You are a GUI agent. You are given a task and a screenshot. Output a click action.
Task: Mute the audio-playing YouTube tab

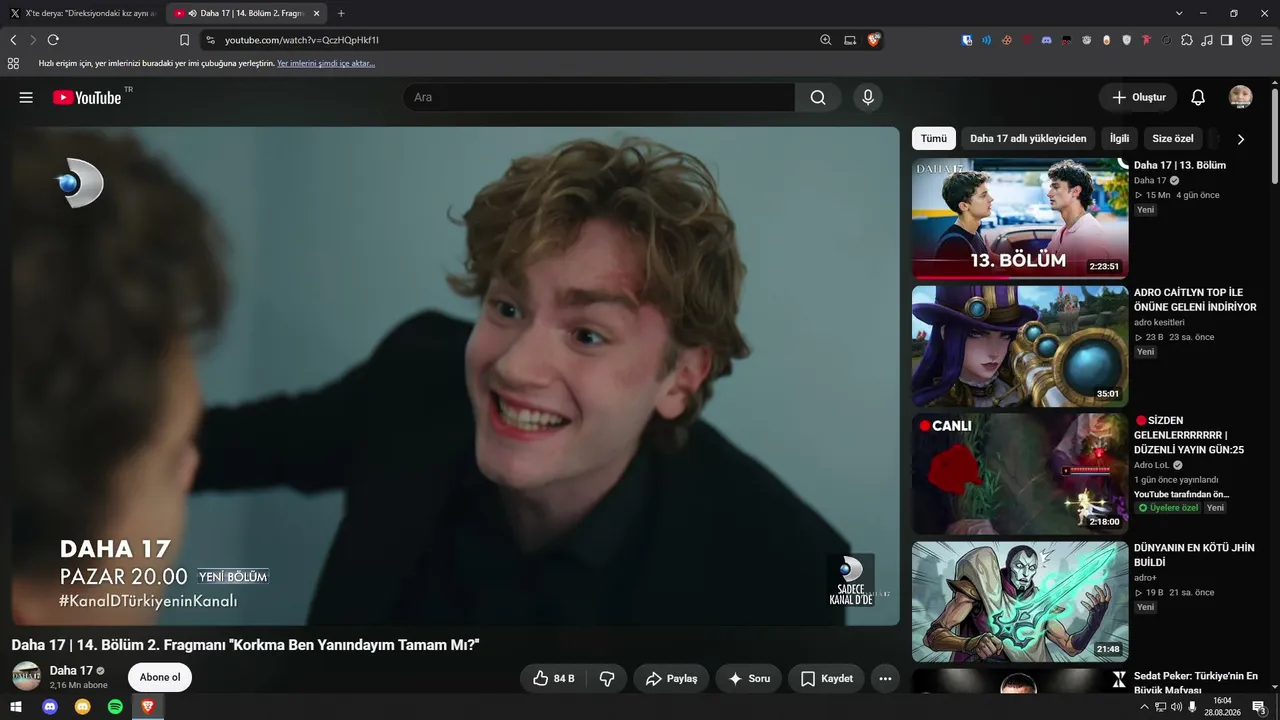pos(192,13)
